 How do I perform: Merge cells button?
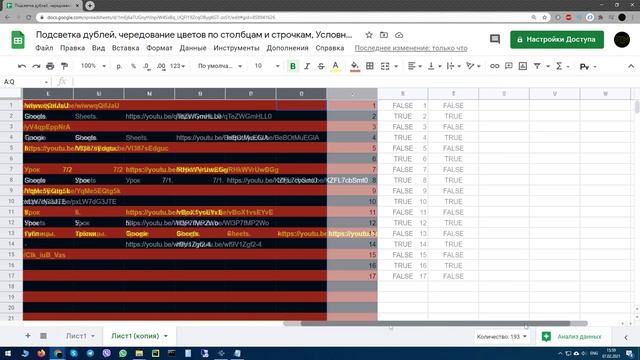tap(385, 66)
